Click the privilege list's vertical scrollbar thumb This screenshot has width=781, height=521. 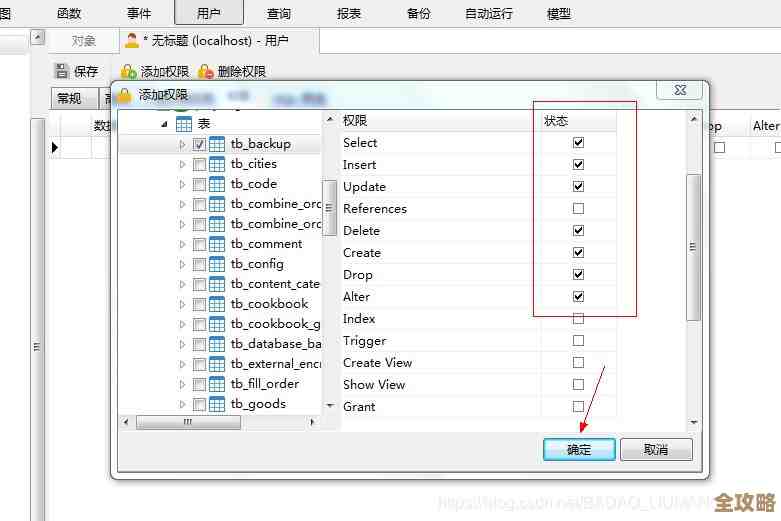(693, 247)
